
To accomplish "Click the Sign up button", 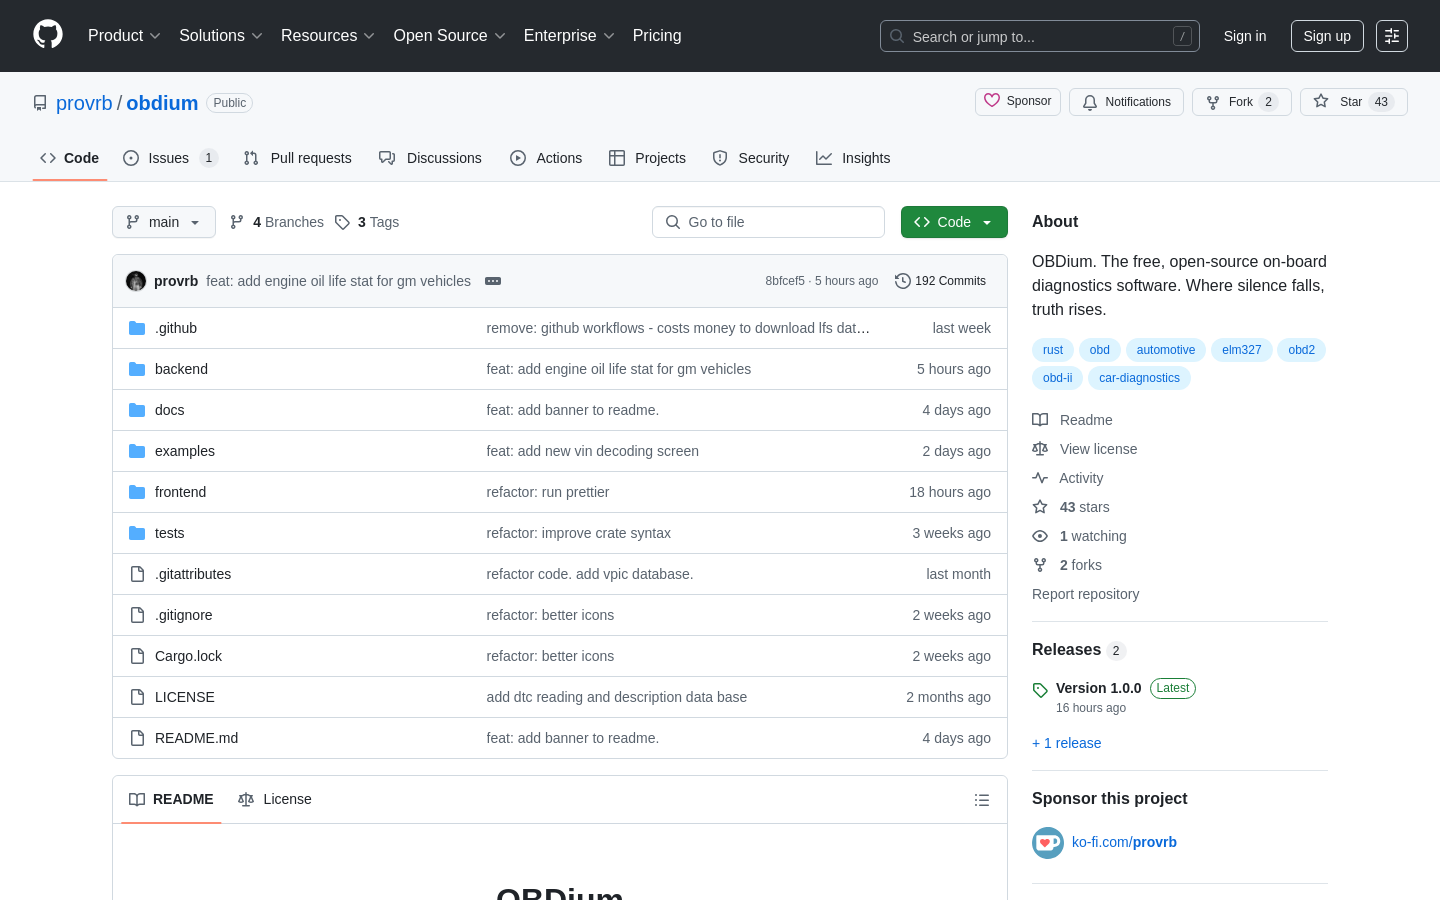I will (1327, 36).
